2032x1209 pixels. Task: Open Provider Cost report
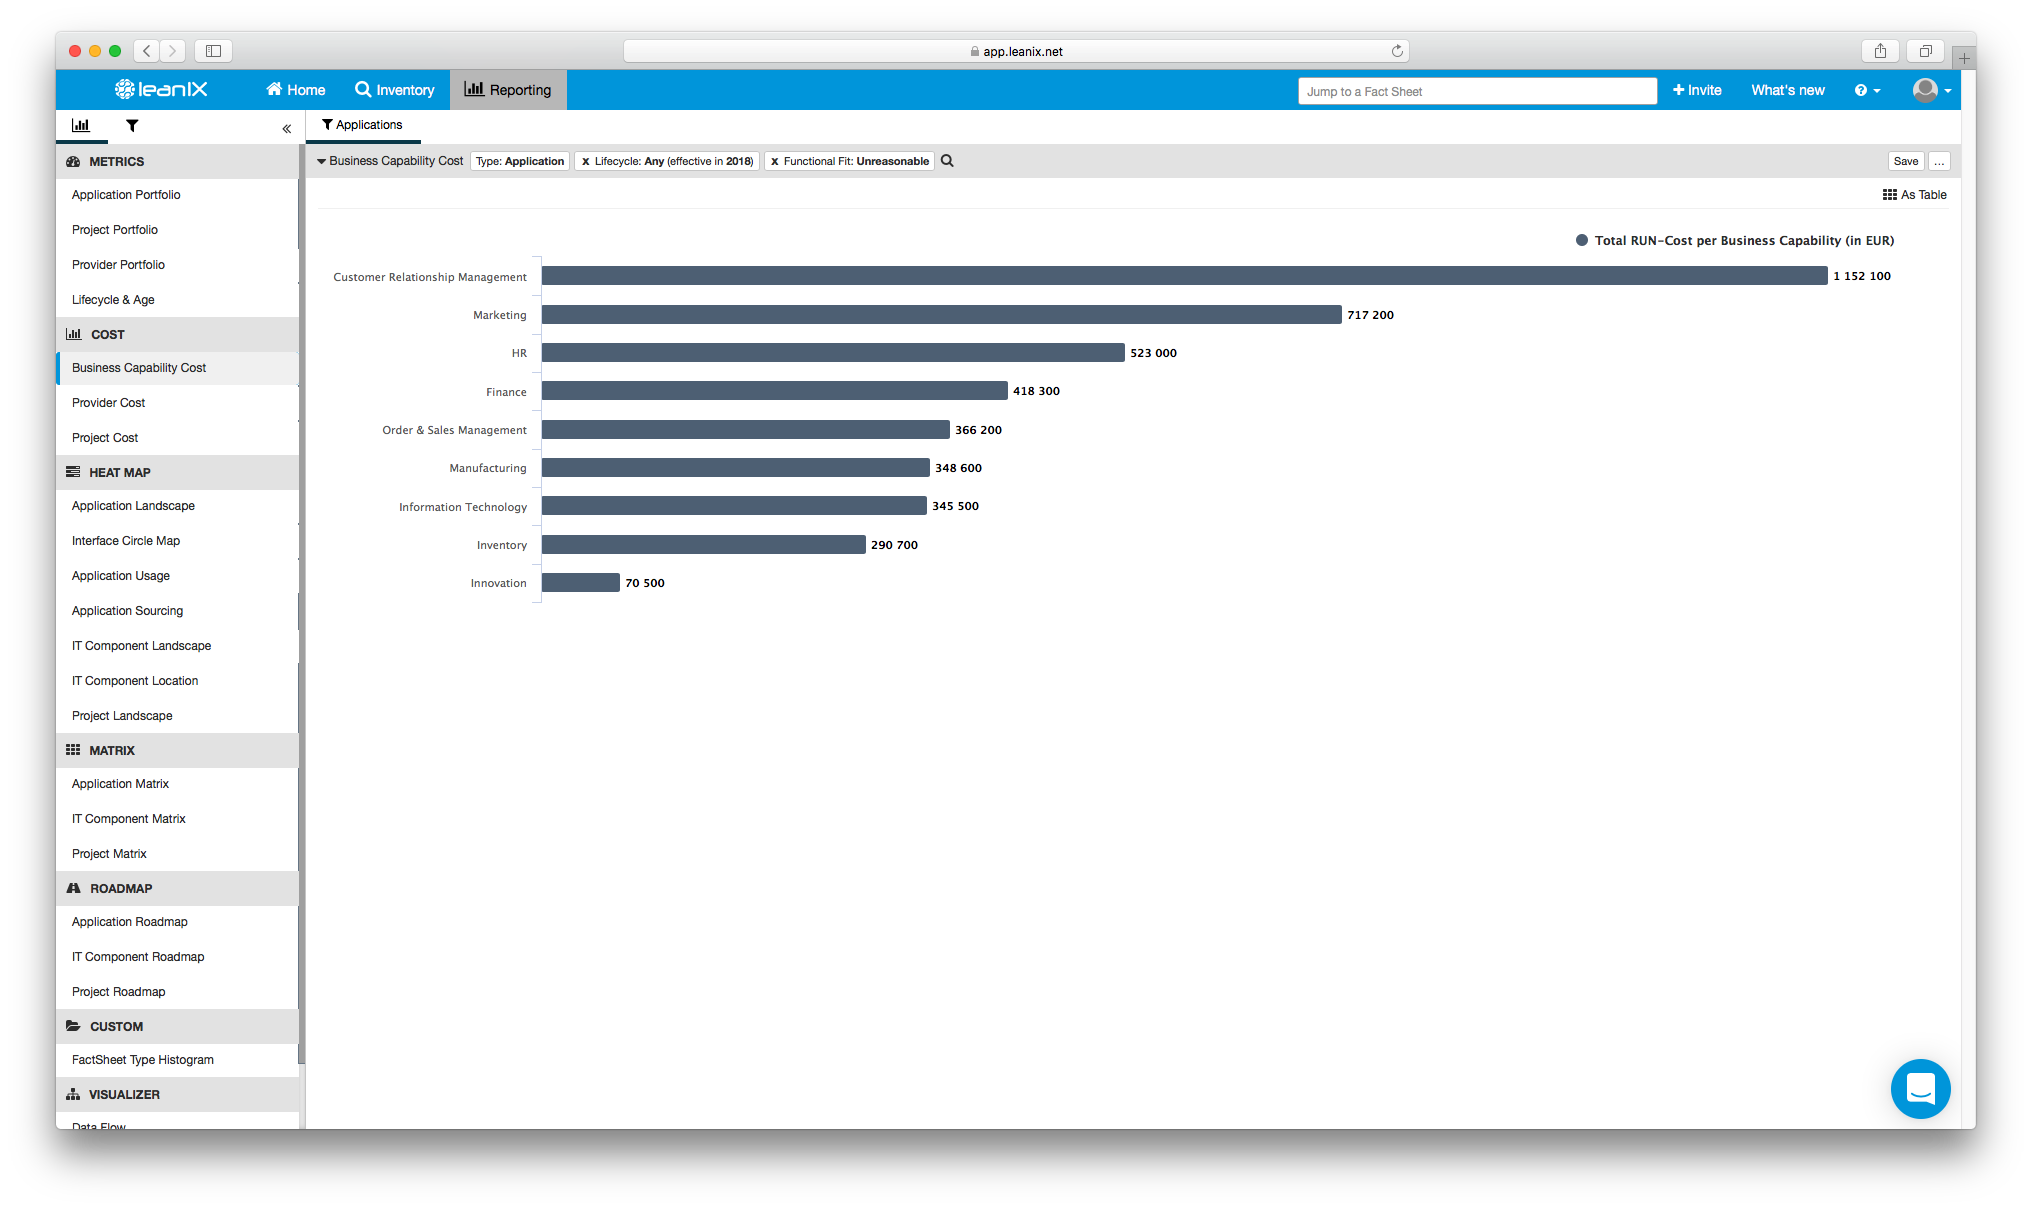(108, 403)
